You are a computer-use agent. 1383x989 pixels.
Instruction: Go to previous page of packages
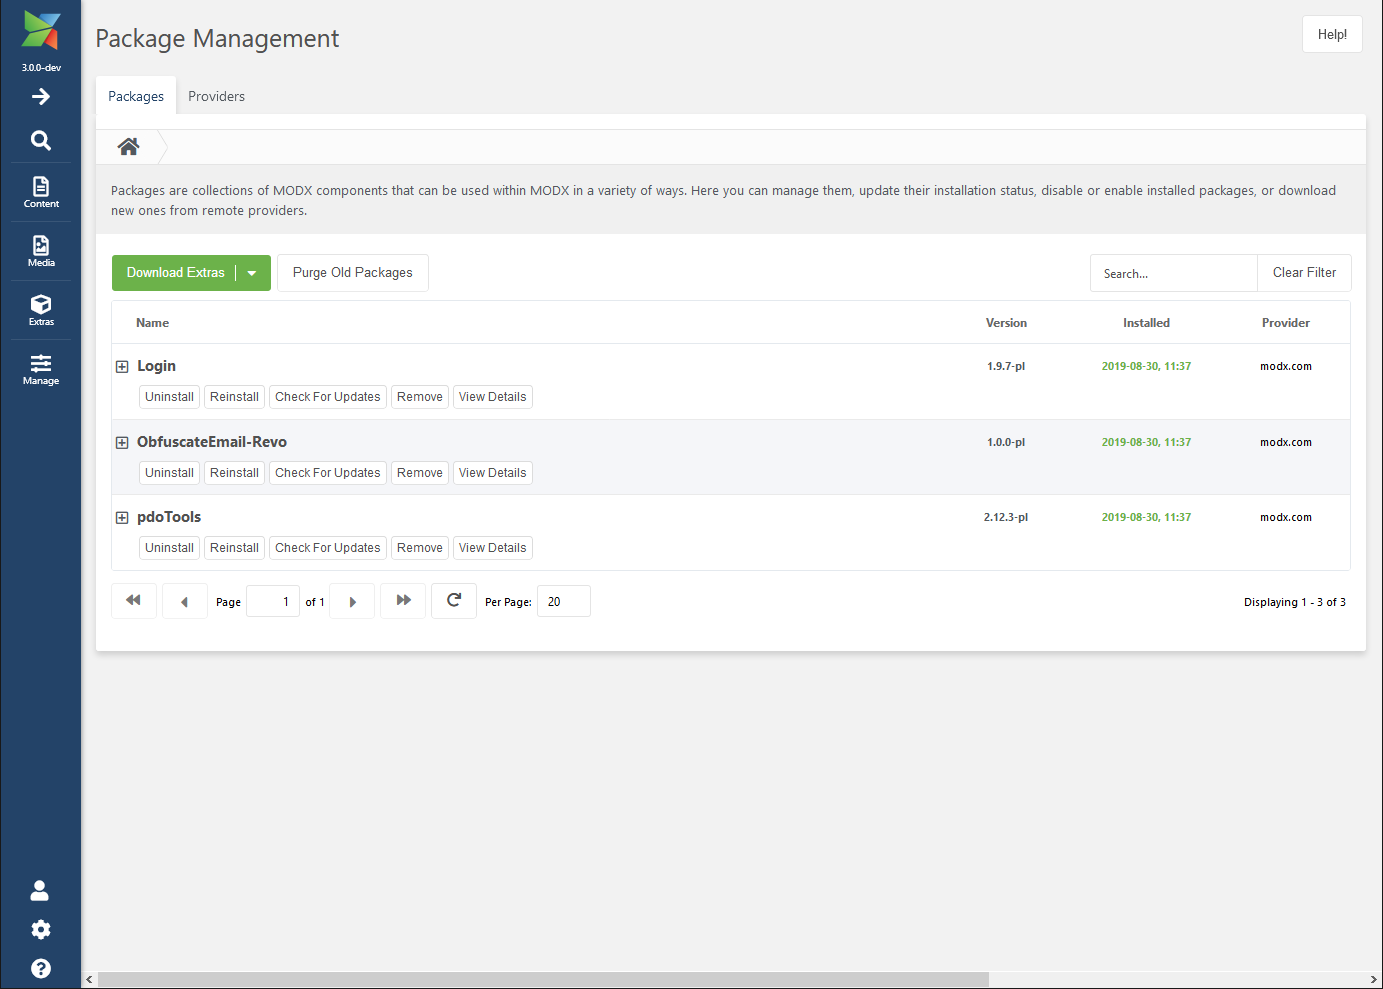185,601
